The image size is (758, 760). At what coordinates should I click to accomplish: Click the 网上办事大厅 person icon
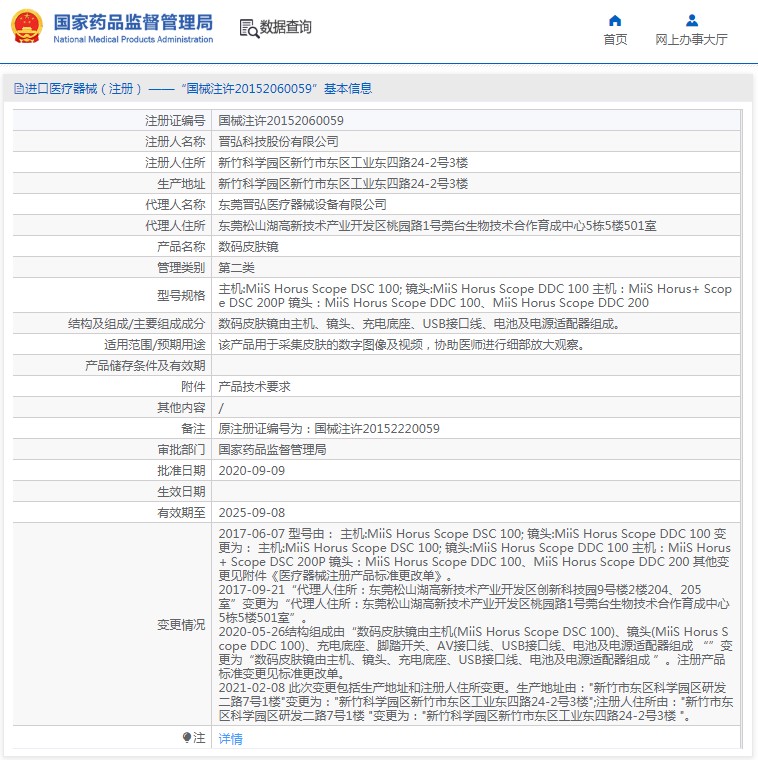pos(692,20)
